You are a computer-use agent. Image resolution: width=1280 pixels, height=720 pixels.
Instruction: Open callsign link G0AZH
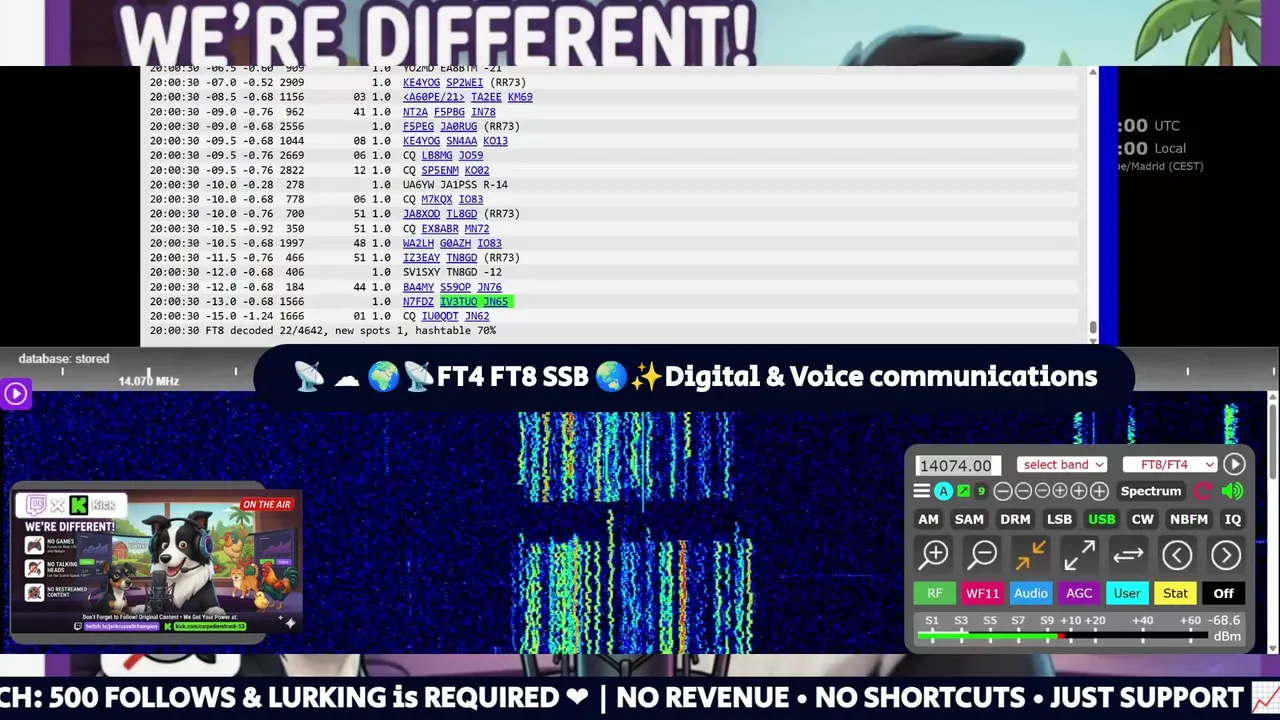pyautogui.click(x=455, y=243)
